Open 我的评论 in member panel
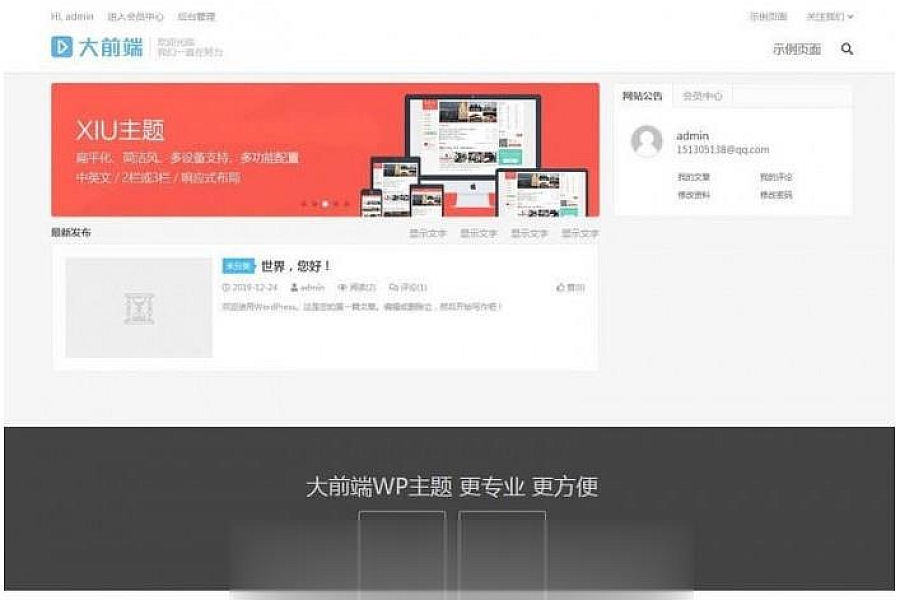 (x=776, y=177)
